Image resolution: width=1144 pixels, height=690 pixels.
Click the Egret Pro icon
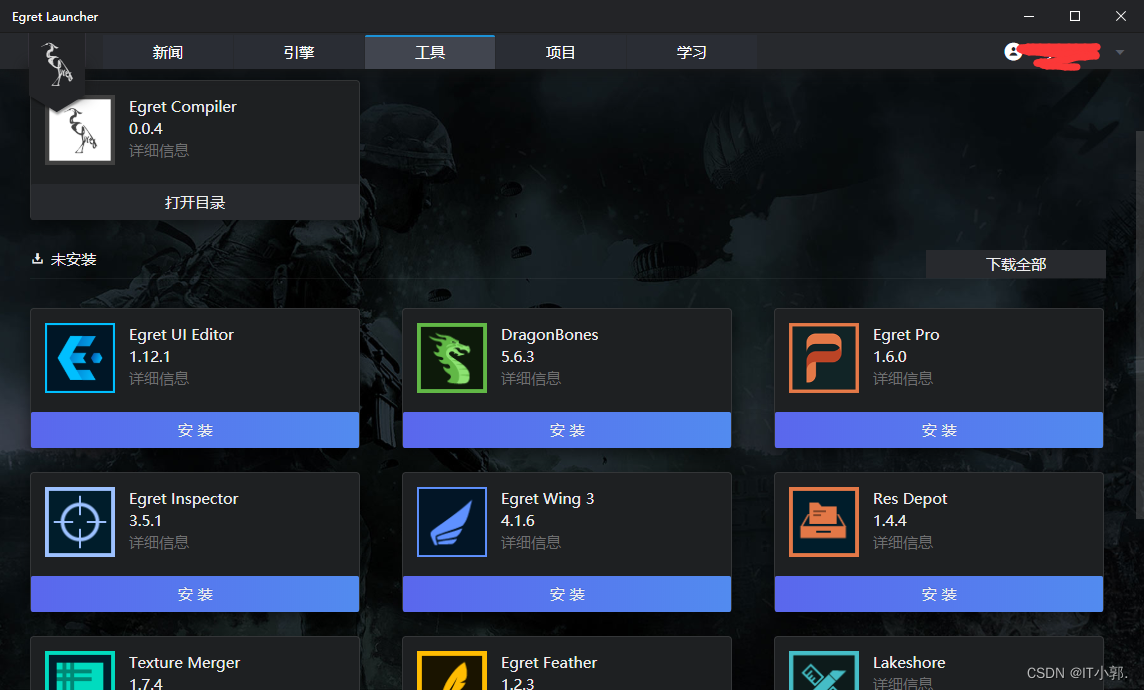tap(824, 358)
